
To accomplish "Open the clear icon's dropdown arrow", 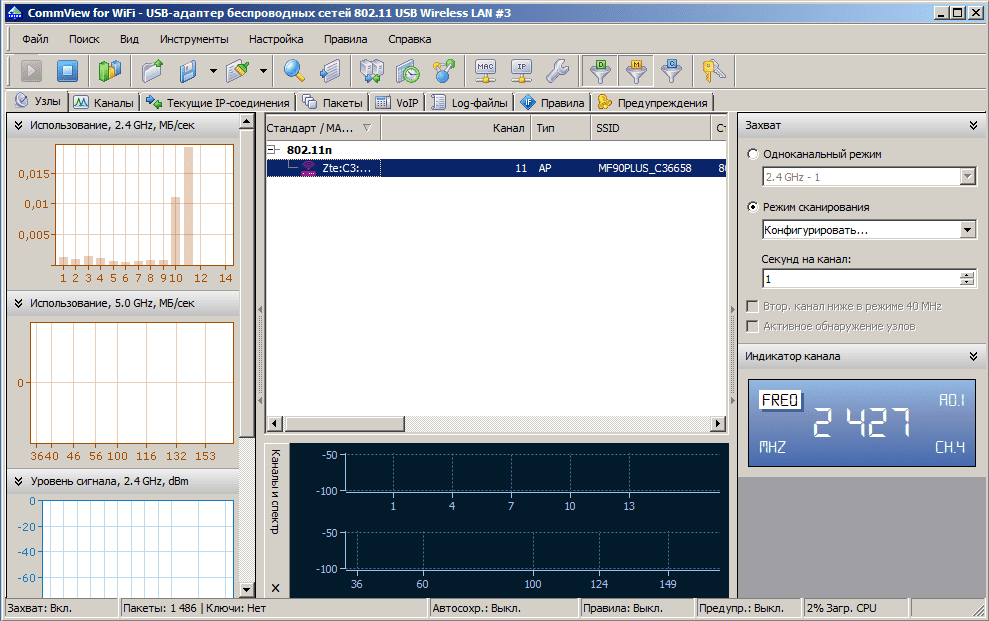I will point(263,71).
